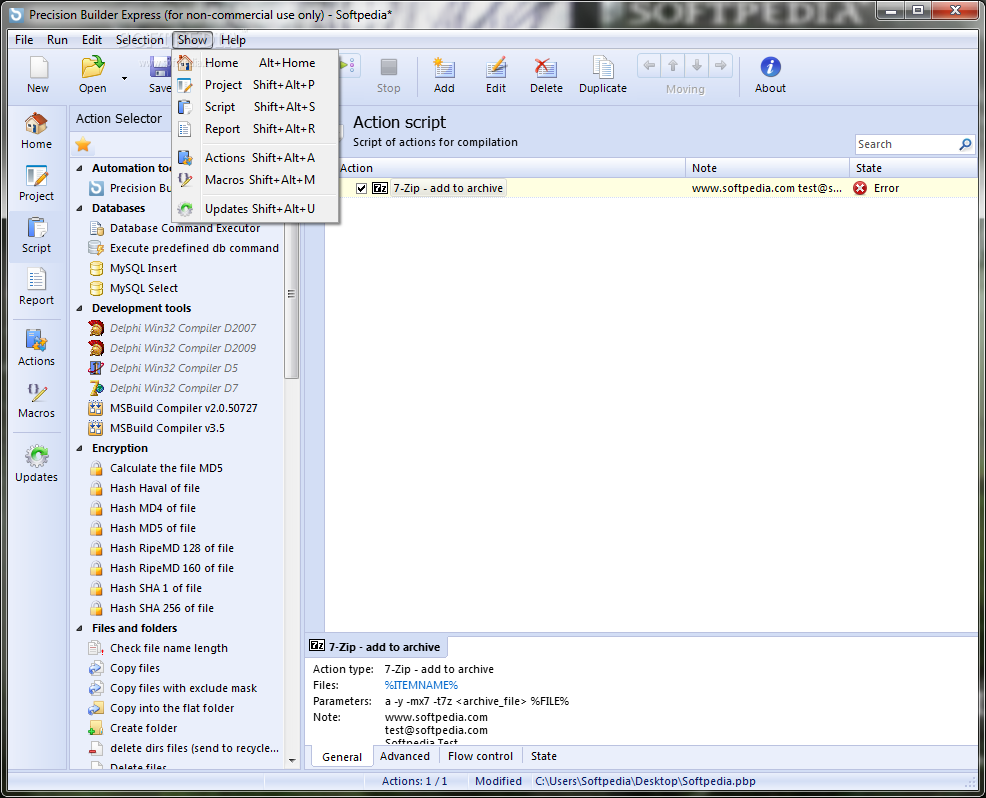Click the About info icon
The image size is (986, 798).
pos(770,67)
